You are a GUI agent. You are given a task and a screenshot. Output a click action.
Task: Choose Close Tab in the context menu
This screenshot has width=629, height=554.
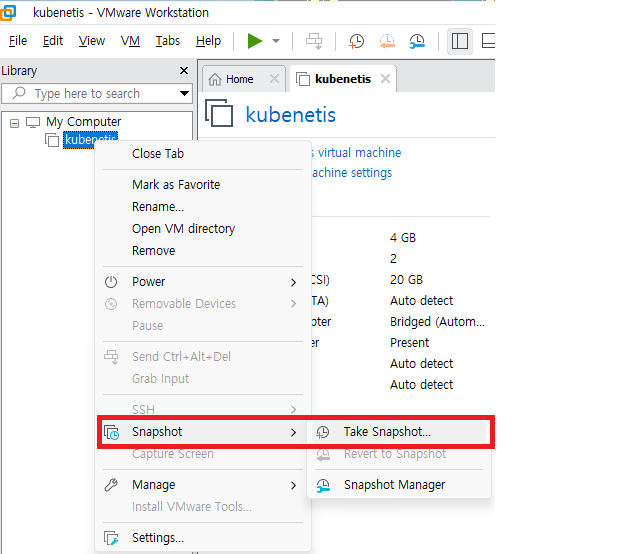point(158,154)
